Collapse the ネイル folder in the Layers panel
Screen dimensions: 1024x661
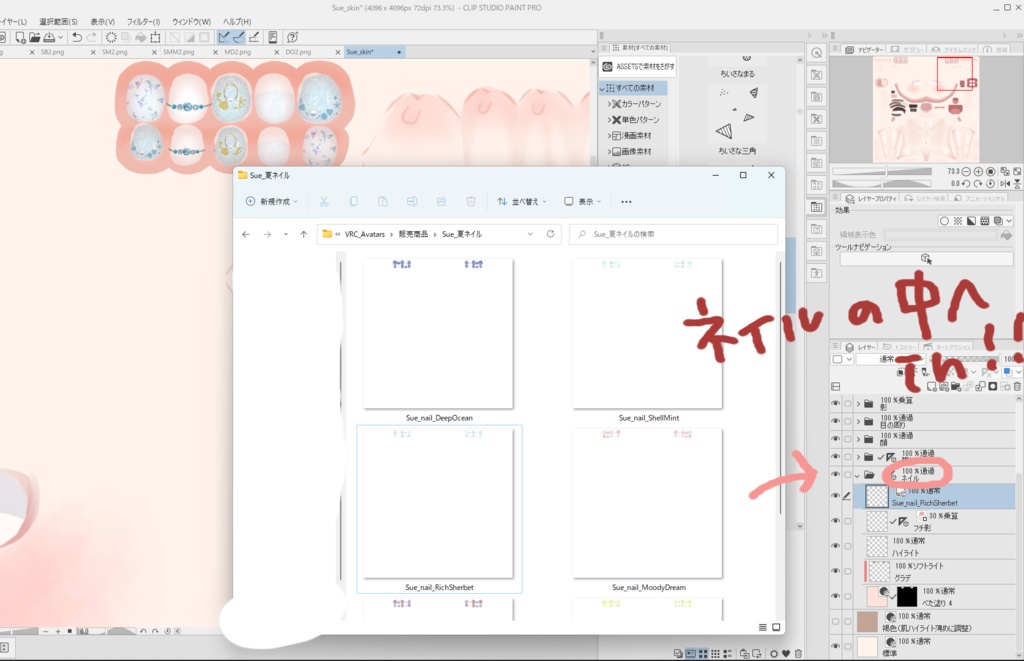(x=858, y=474)
